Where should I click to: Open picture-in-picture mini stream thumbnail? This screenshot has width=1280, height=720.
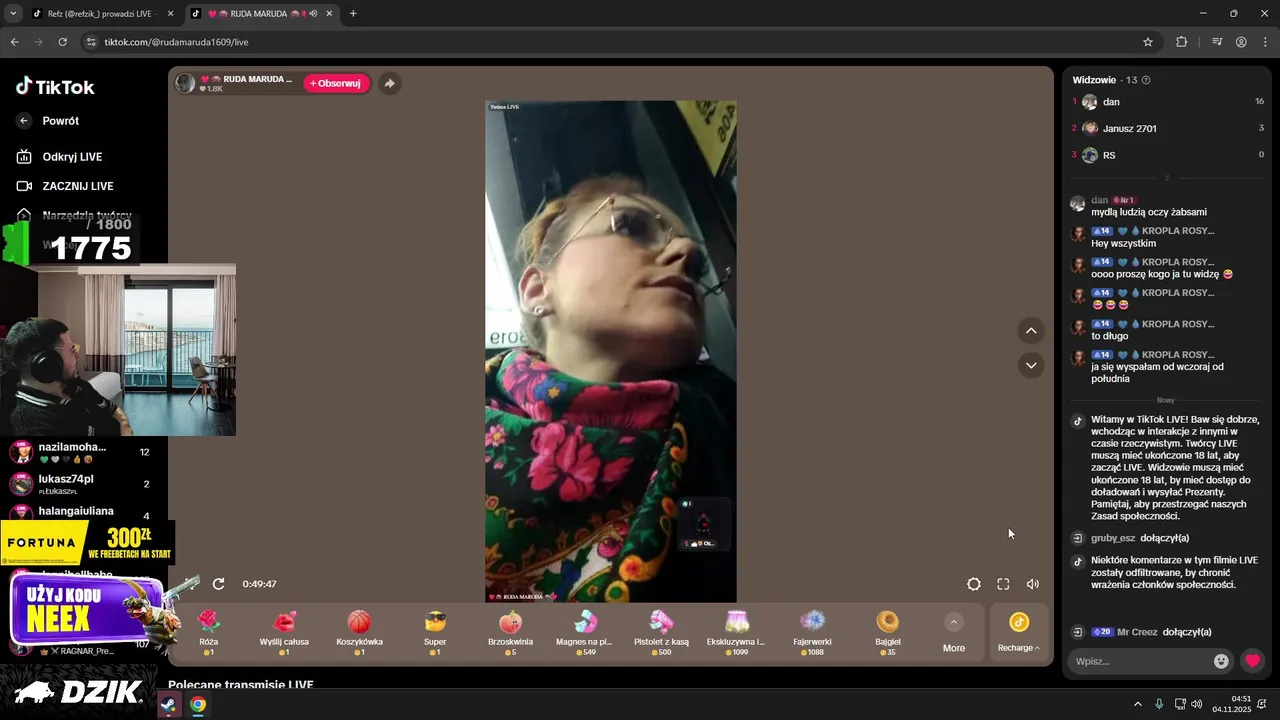point(703,524)
